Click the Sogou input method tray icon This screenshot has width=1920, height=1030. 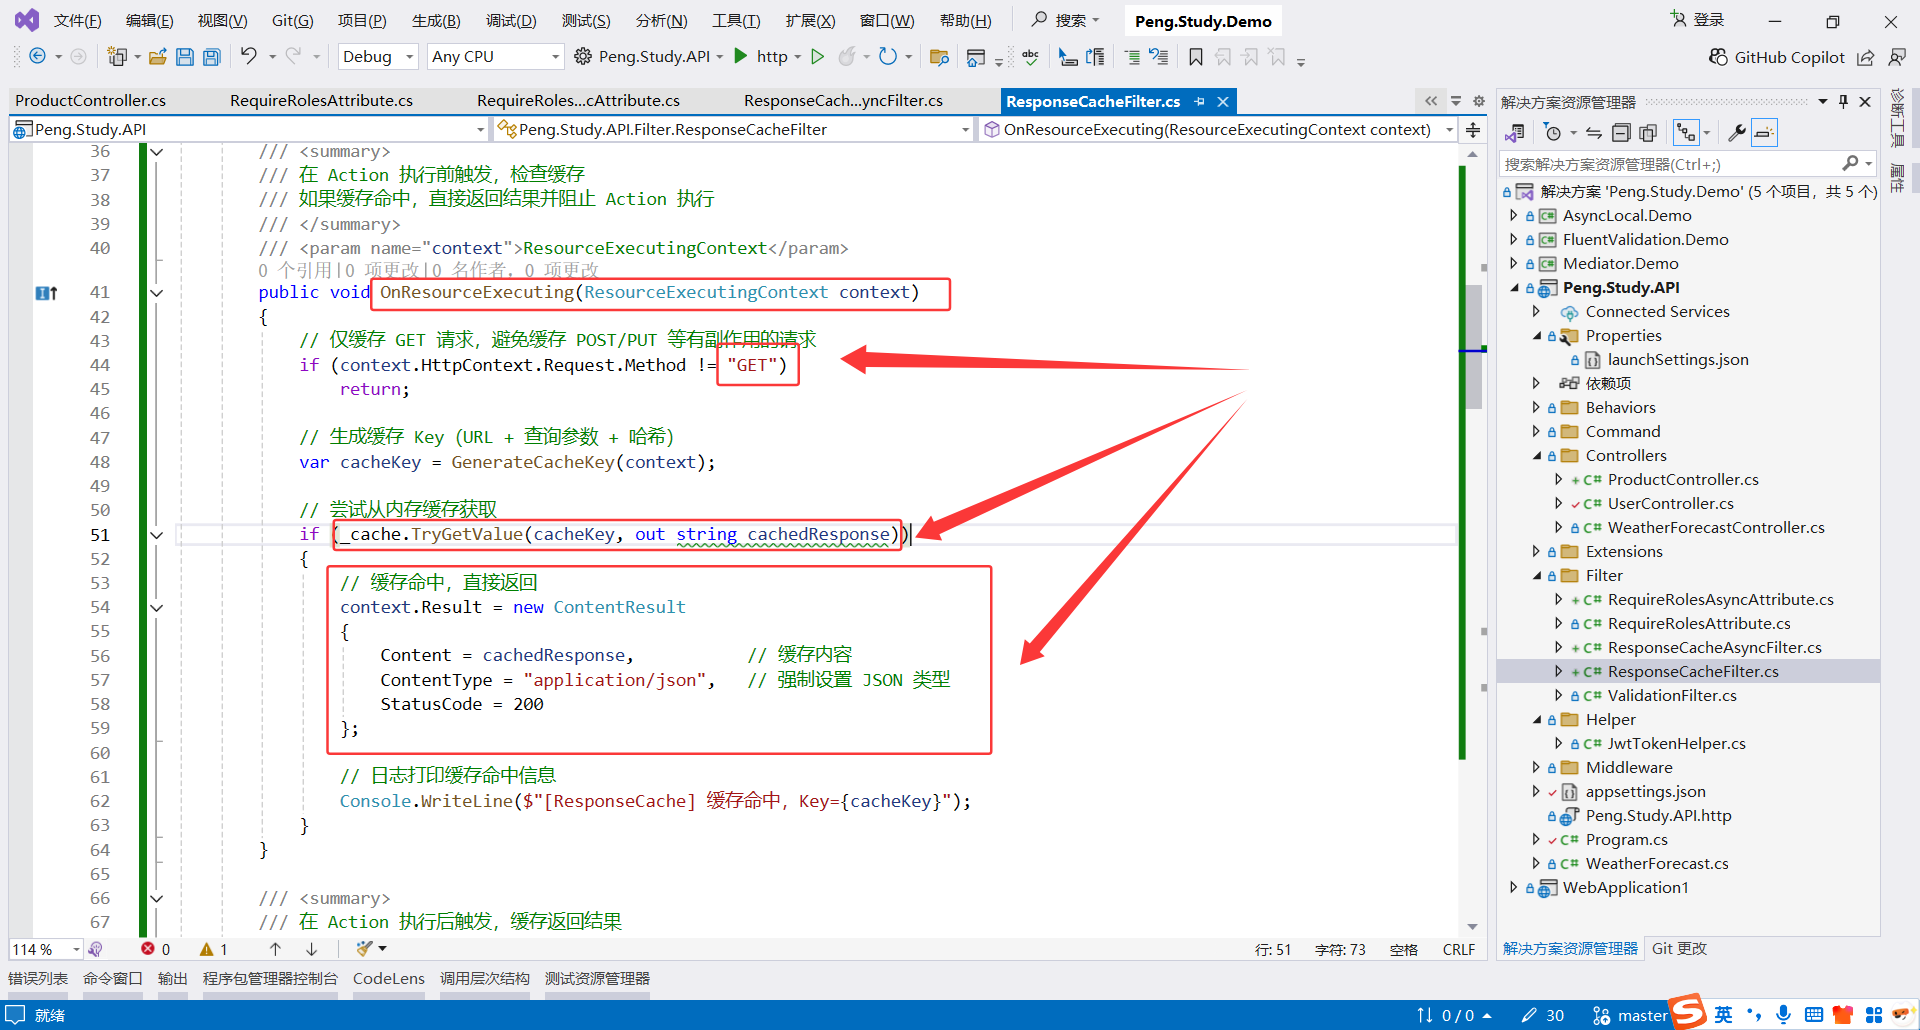tap(1688, 1012)
